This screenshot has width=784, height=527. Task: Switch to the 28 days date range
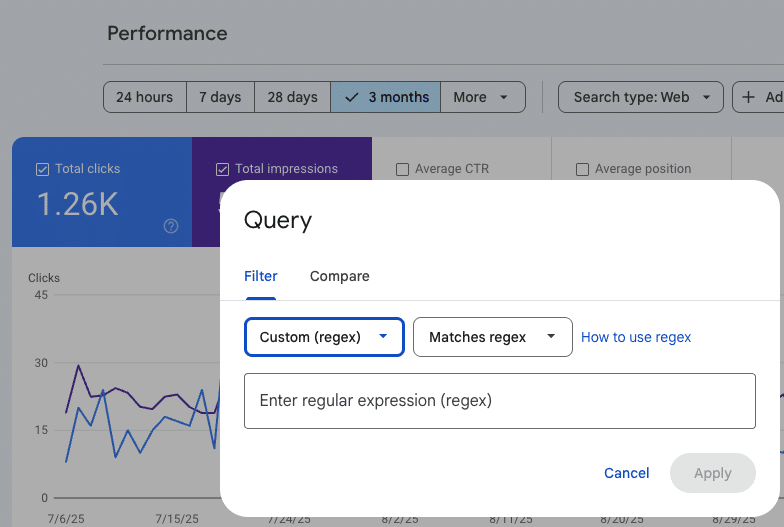click(x=292, y=97)
